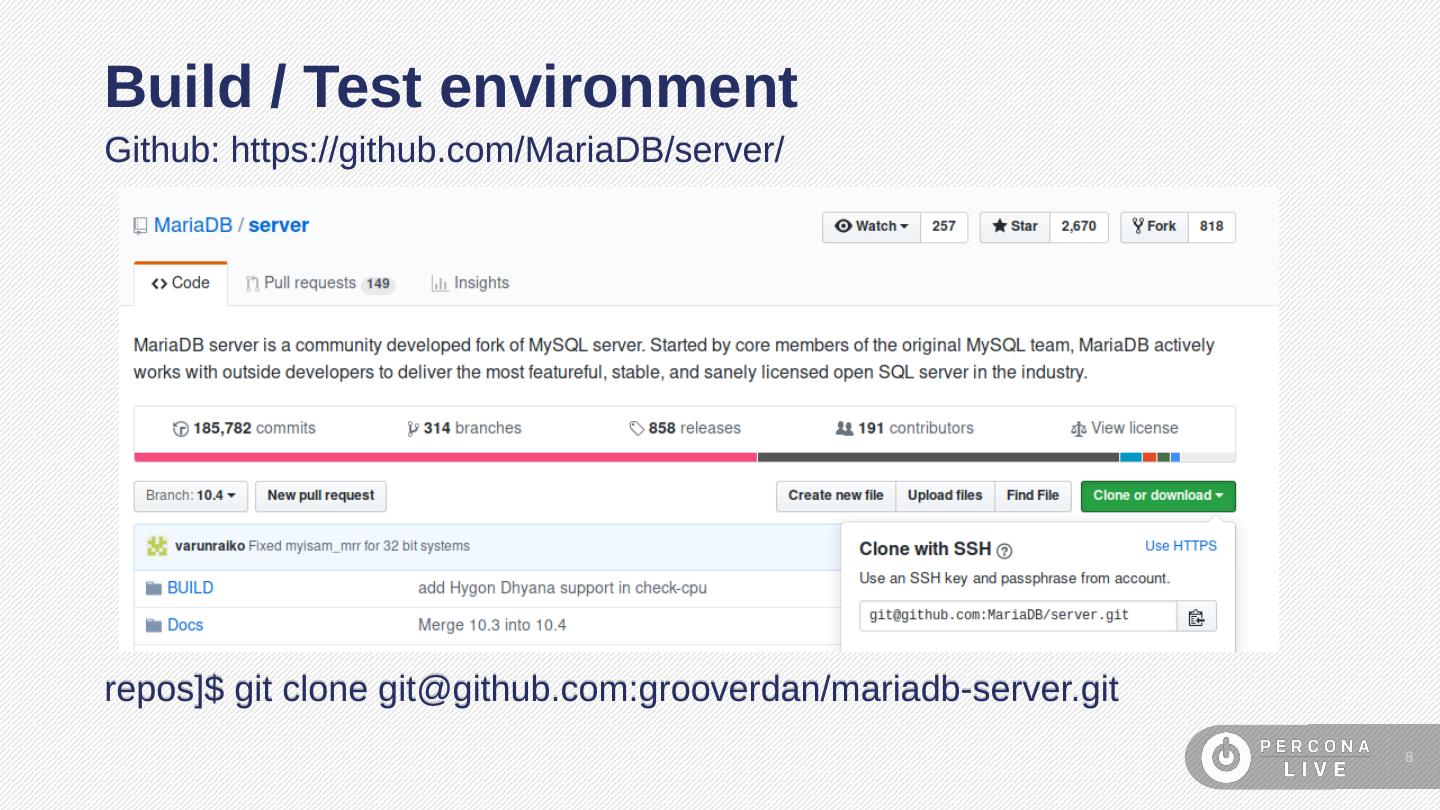Click the repository book icon beside MariaDB

(141, 226)
